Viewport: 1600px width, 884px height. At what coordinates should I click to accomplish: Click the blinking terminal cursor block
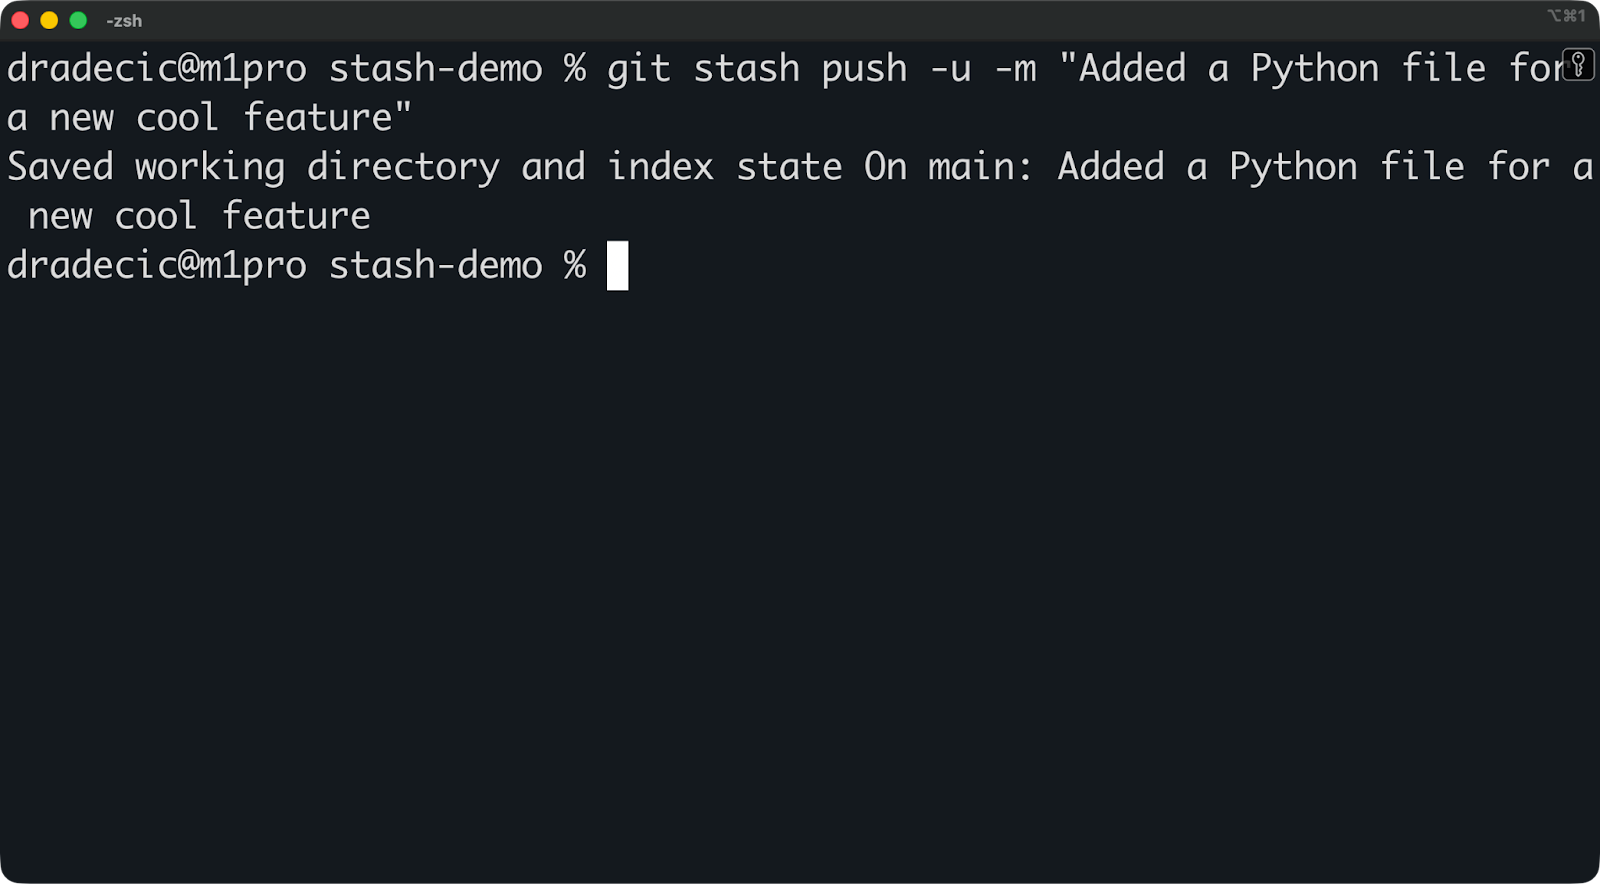pos(617,265)
